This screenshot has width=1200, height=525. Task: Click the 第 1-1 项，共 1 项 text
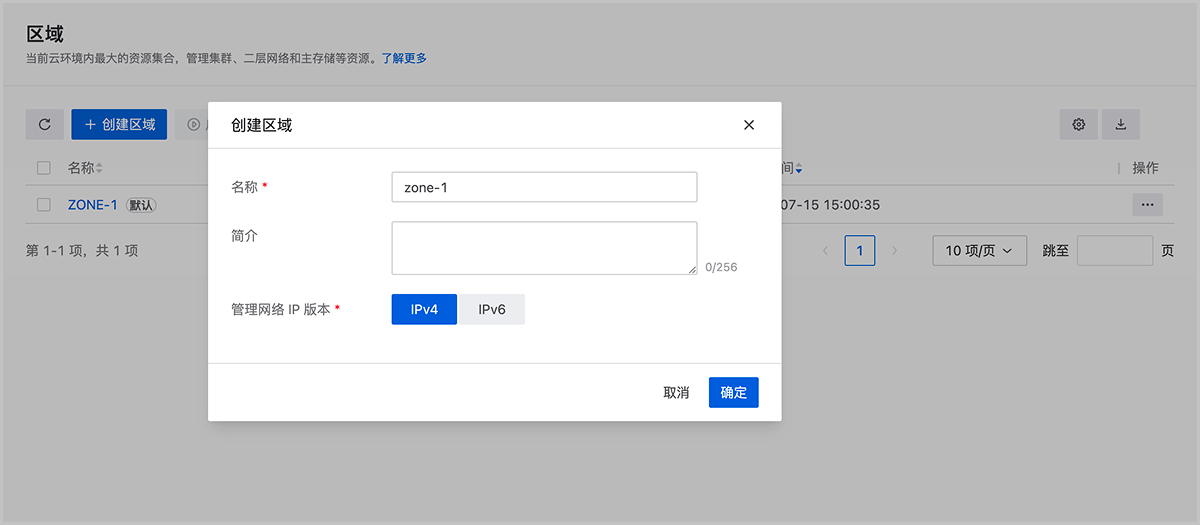(82, 251)
